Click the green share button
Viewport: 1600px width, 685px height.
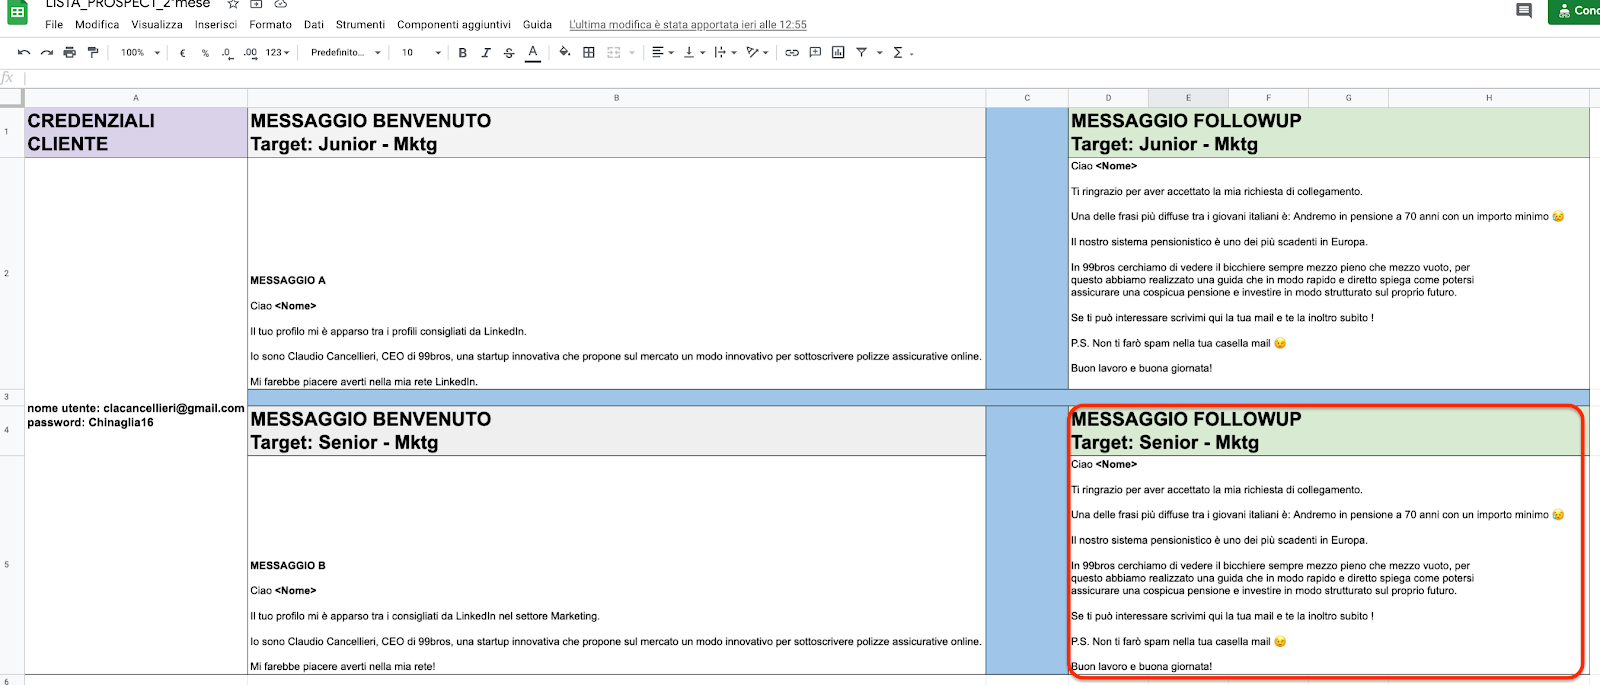tap(1576, 11)
